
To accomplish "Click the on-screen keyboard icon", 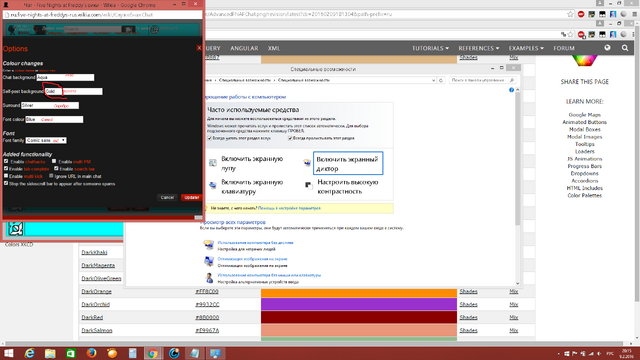I will pos(213,186).
